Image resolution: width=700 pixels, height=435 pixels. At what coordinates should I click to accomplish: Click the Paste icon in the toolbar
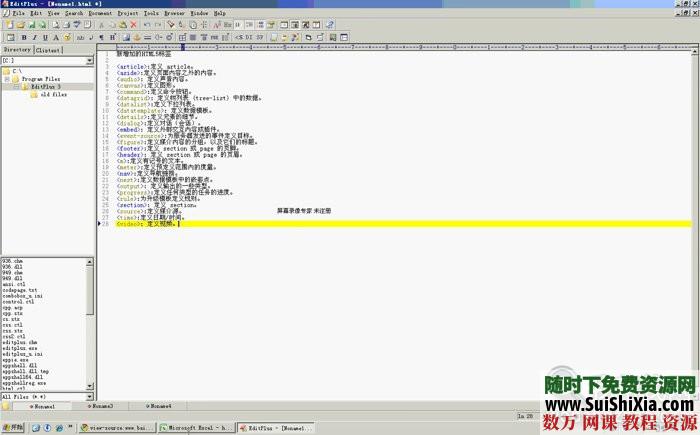pos(122,25)
